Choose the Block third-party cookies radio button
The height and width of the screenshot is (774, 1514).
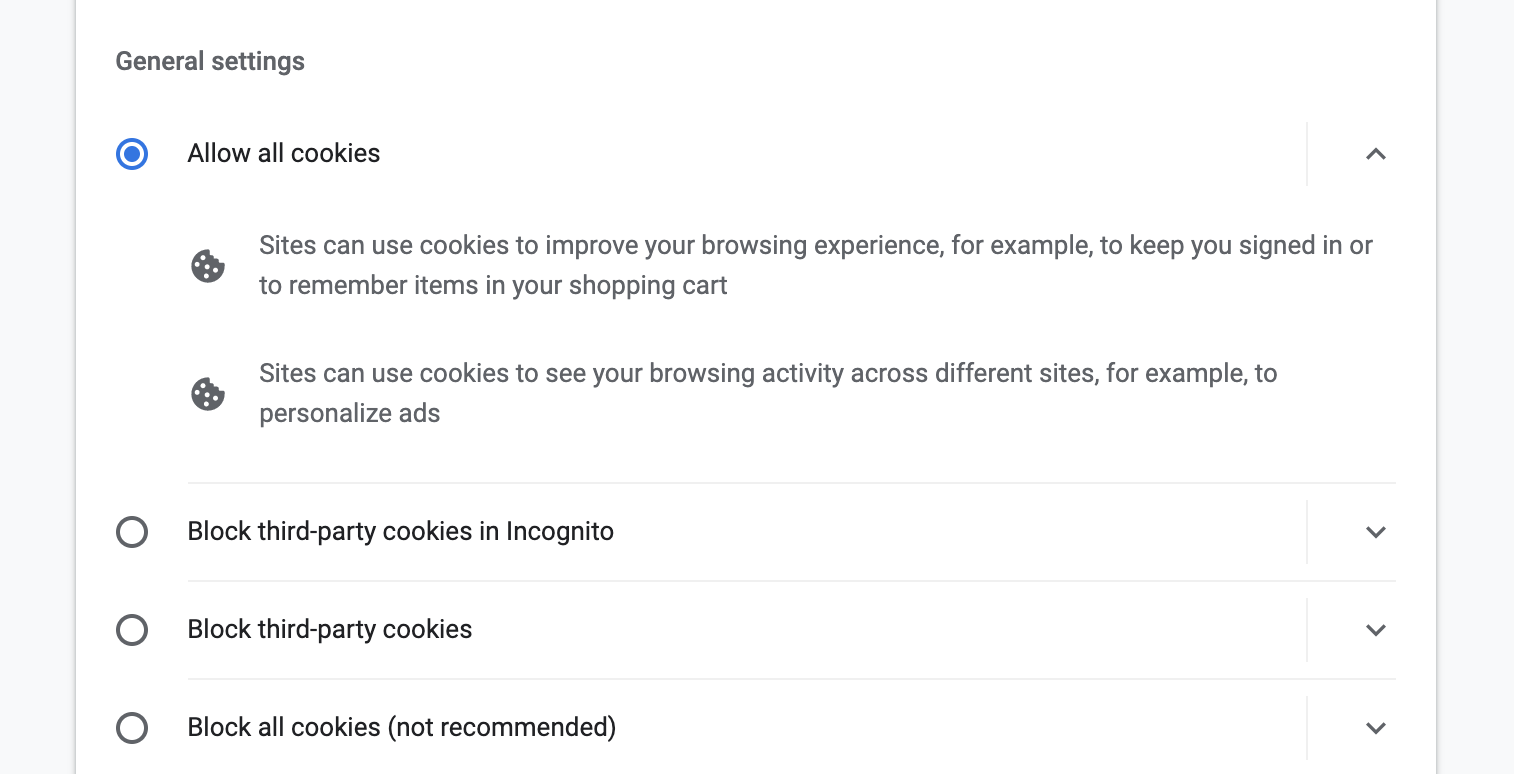click(x=132, y=630)
